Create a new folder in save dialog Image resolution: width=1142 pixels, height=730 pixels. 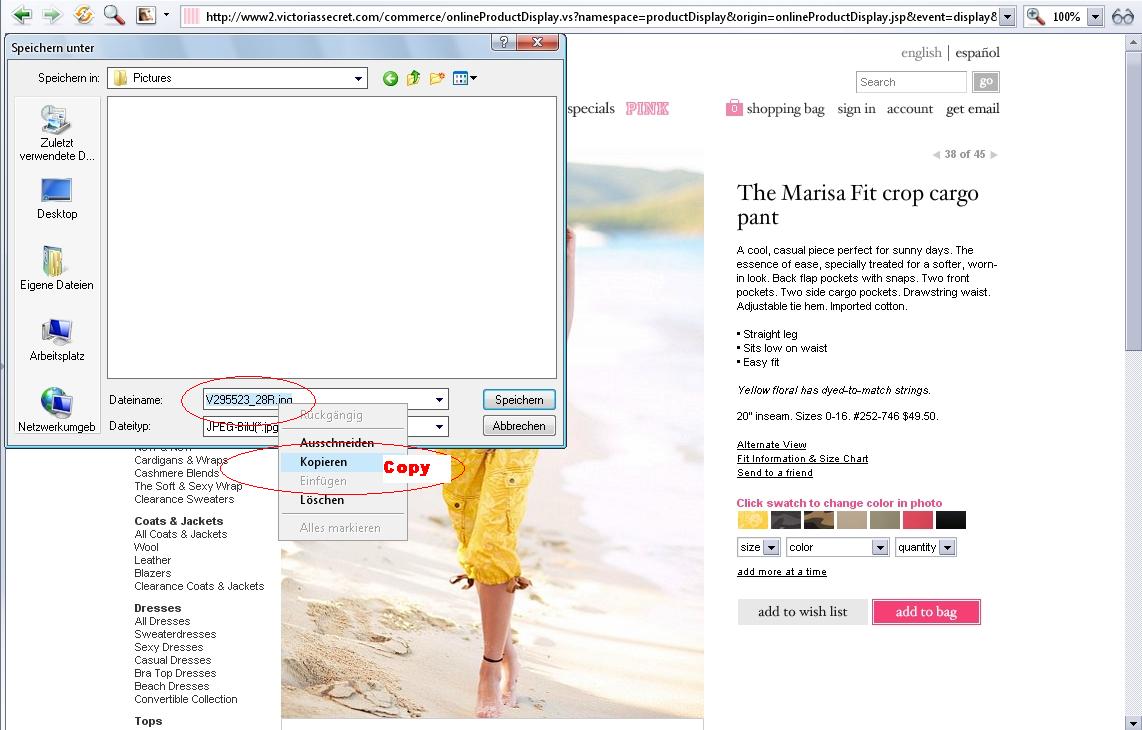coord(437,78)
